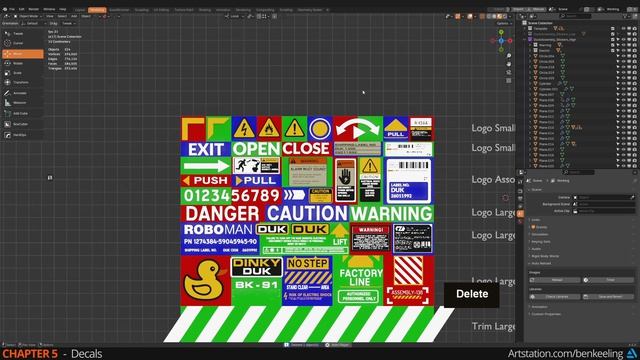Click the Active Clip field
The width and height of the screenshot is (640, 360).
click(604, 211)
